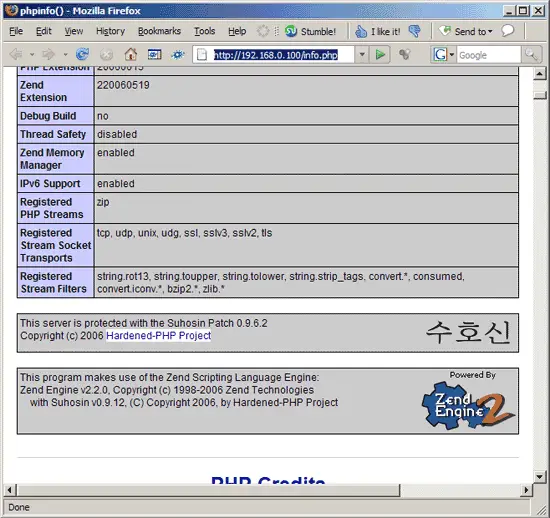Click the spinning throbber activity icon
This screenshot has height=518, width=550.
[x=263, y=31]
